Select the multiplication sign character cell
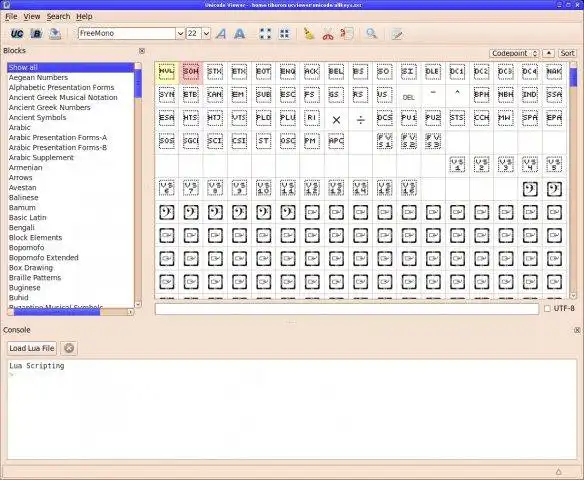 336,119
